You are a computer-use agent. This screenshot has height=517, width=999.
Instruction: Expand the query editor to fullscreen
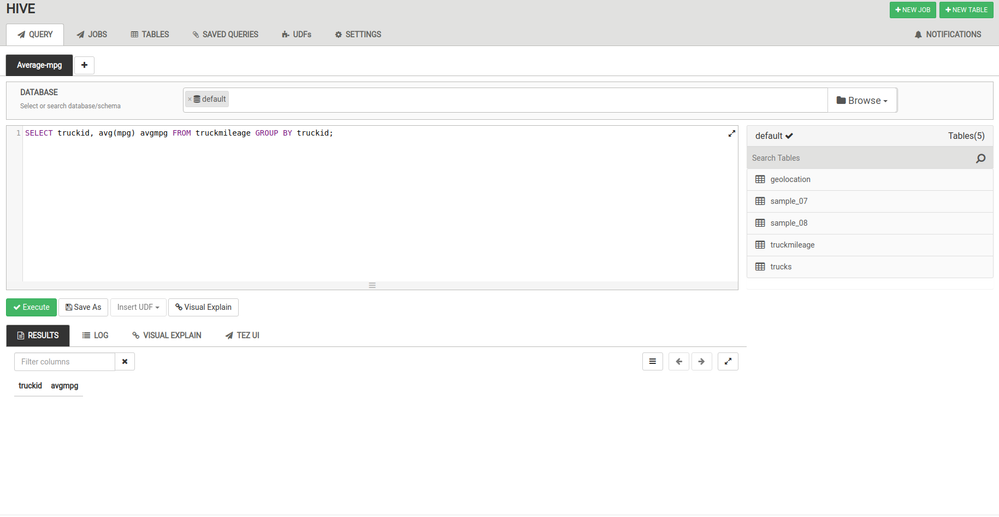(731, 133)
